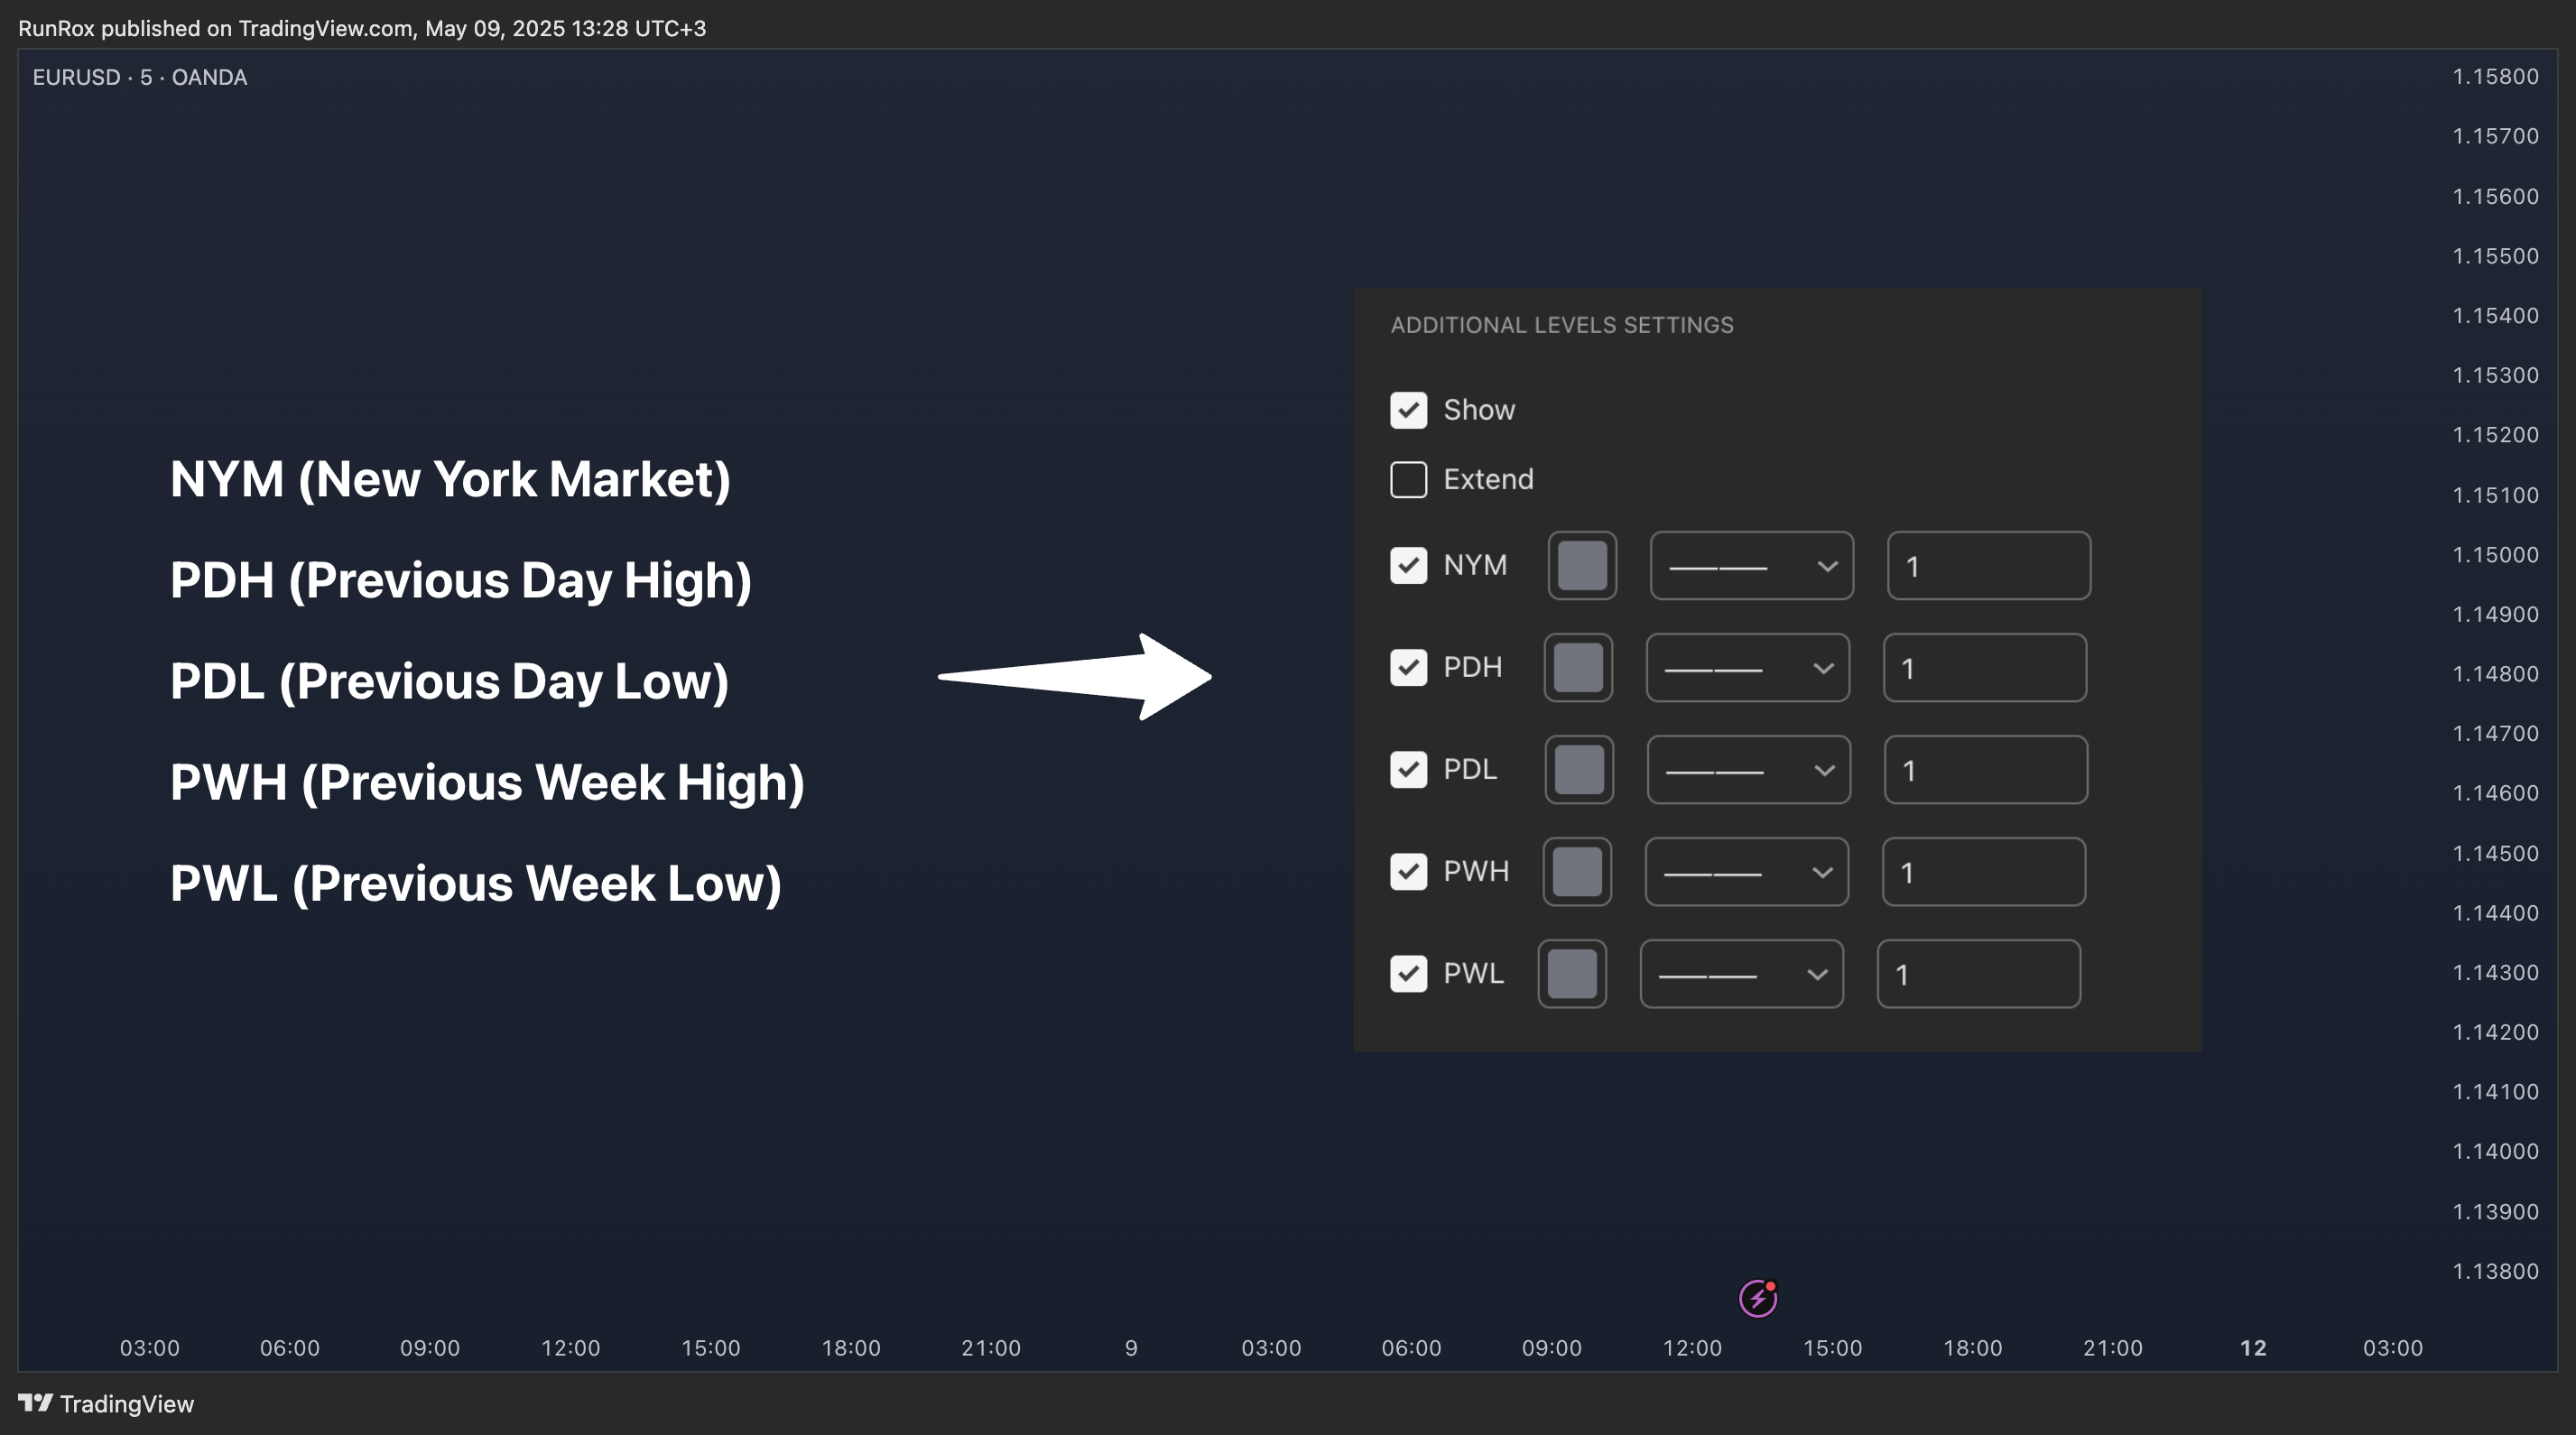This screenshot has height=1435, width=2576.
Task: Uncheck the PDL level checkbox
Action: (x=1408, y=769)
